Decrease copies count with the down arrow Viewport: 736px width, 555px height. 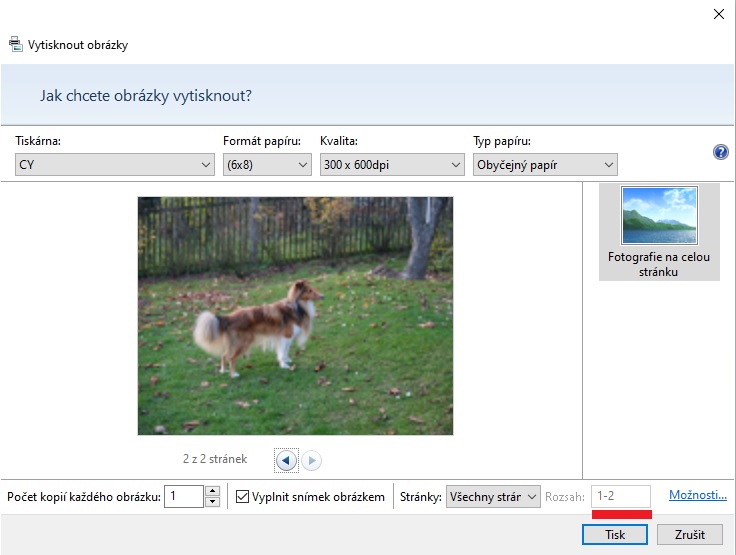click(212, 502)
